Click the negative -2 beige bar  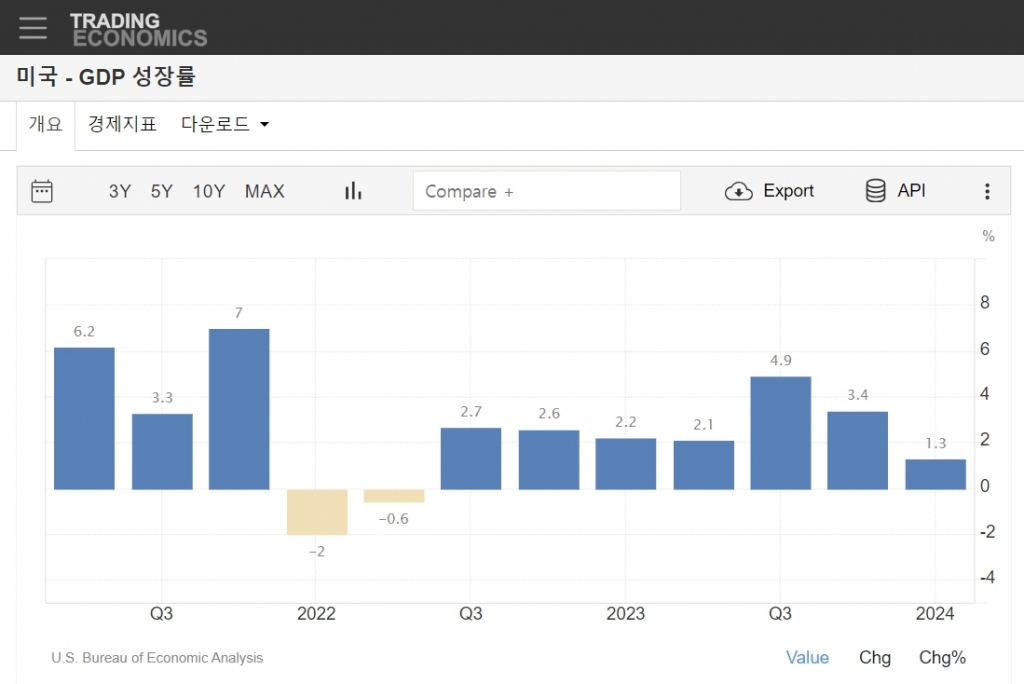click(317, 512)
